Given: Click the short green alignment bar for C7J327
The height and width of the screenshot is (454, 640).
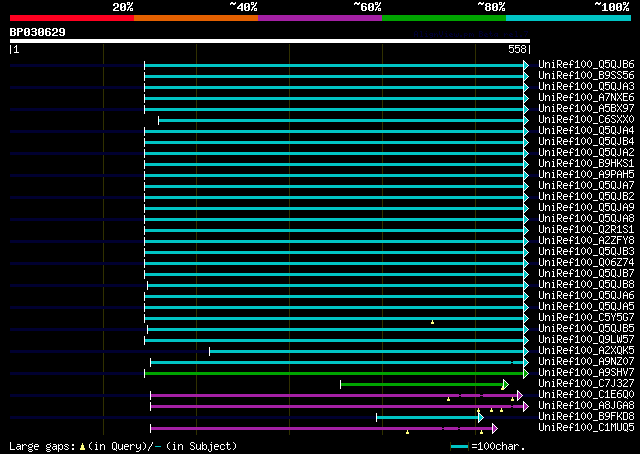Looking at the screenshot, I should click(422, 384).
